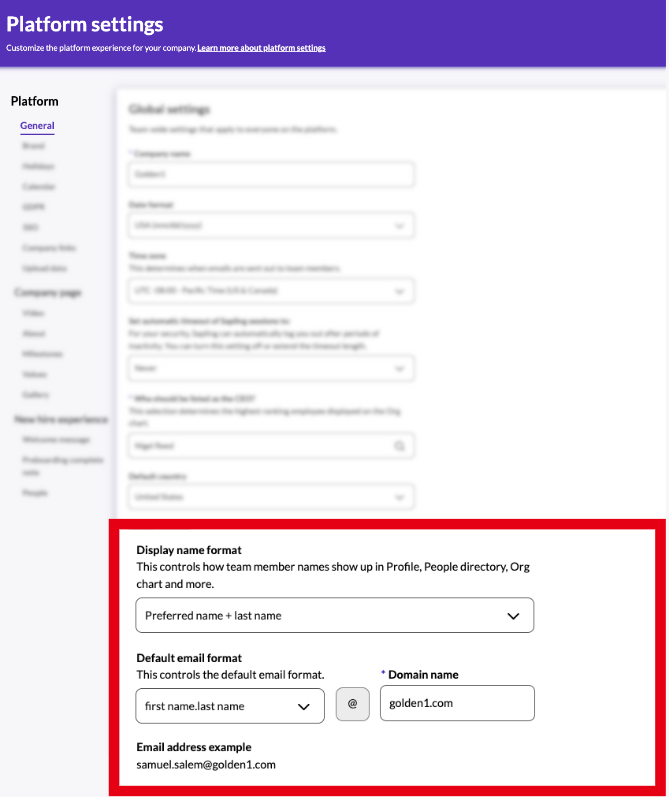Go to Brand in sidebar
Viewport: 669px width, 797px height.
(x=33, y=146)
